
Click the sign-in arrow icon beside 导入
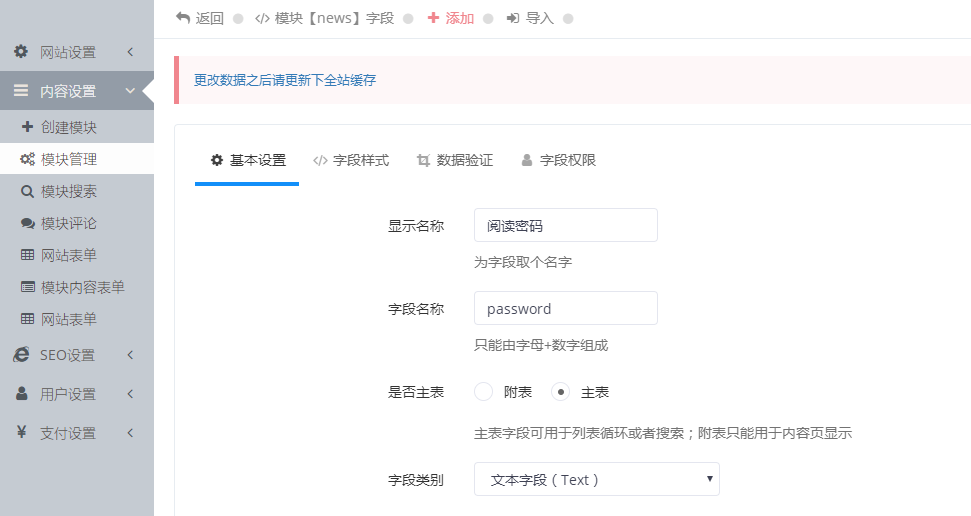[513, 18]
